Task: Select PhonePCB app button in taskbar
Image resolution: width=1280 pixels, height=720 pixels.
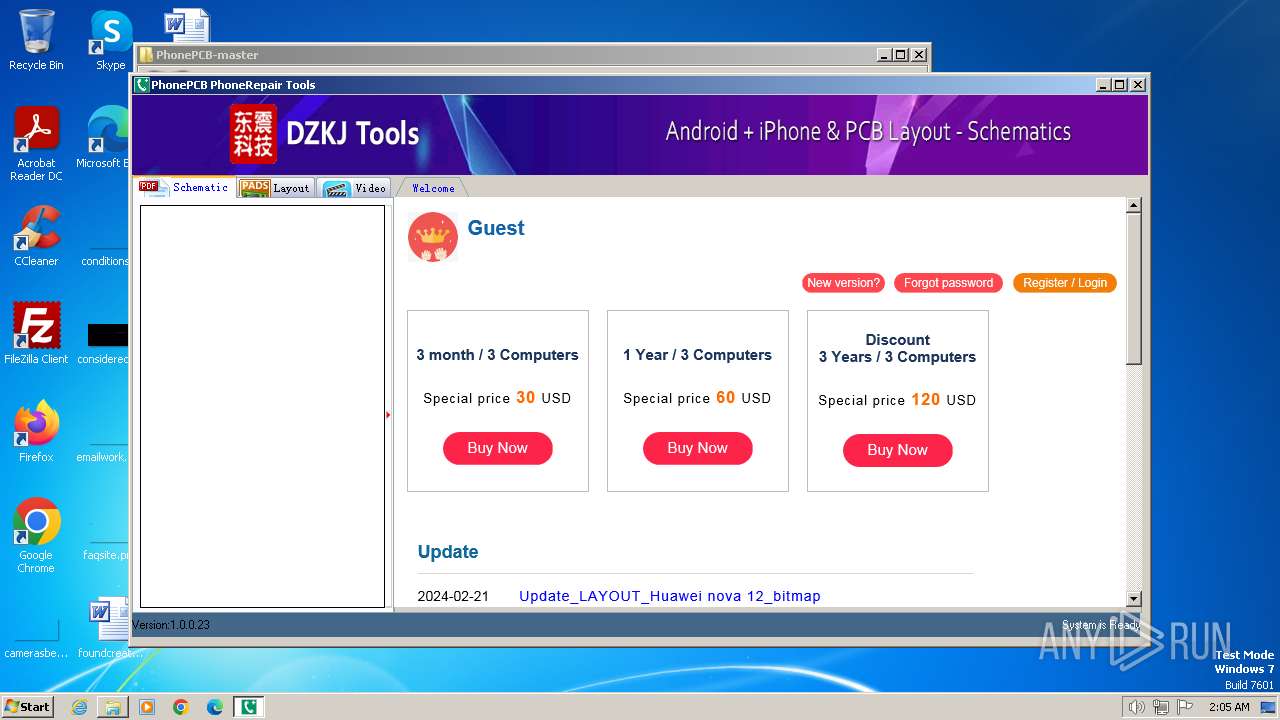Action: pos(249,707)
